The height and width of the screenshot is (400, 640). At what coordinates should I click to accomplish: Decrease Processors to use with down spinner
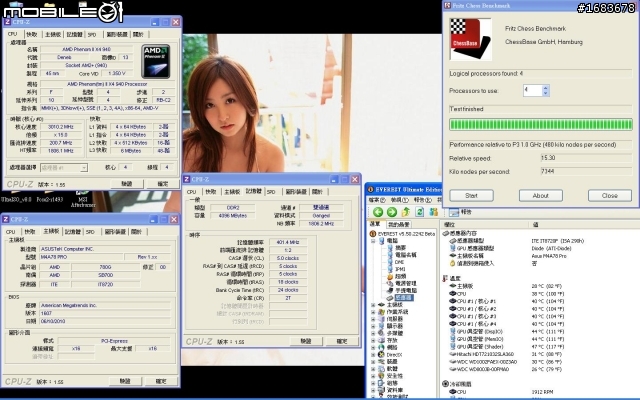pos(545,93)
